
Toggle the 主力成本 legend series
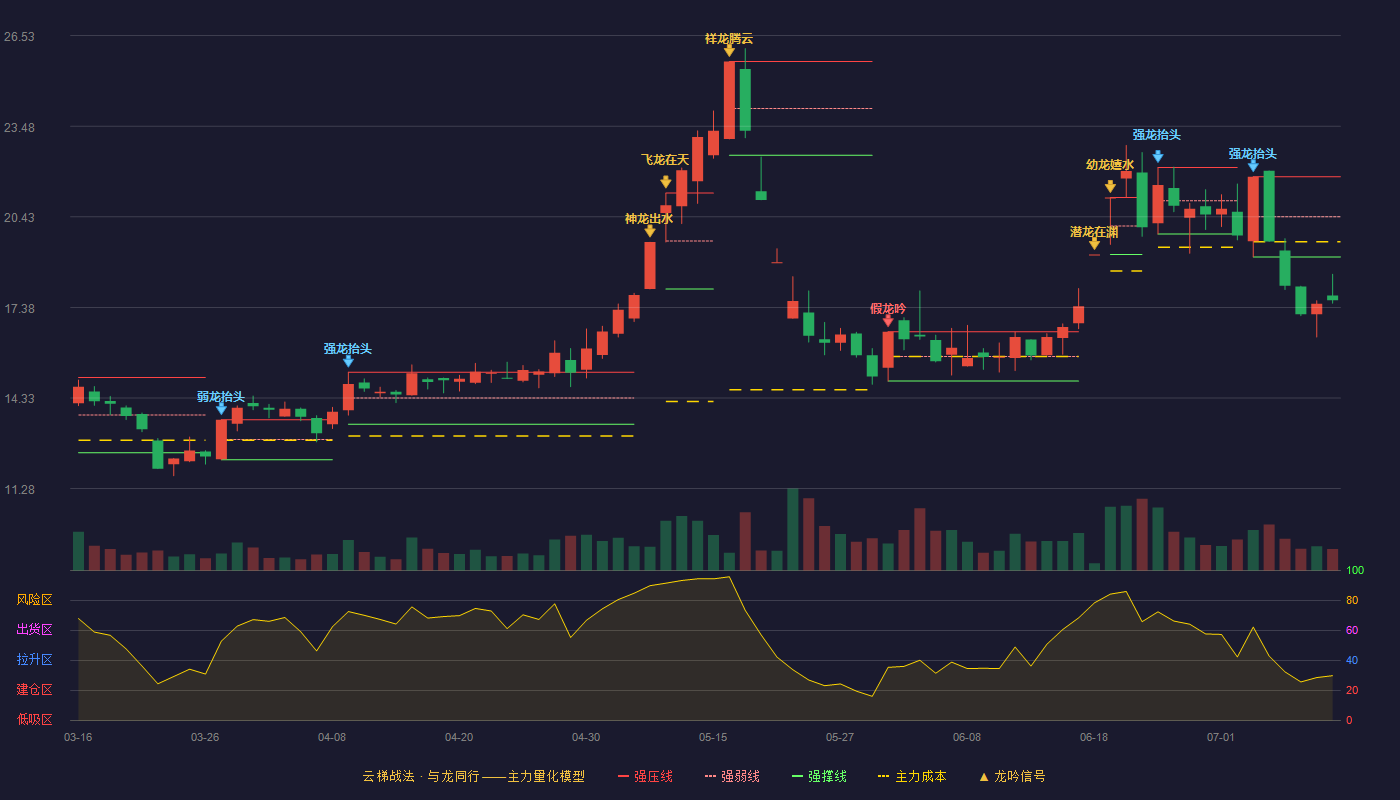[912, 776]
